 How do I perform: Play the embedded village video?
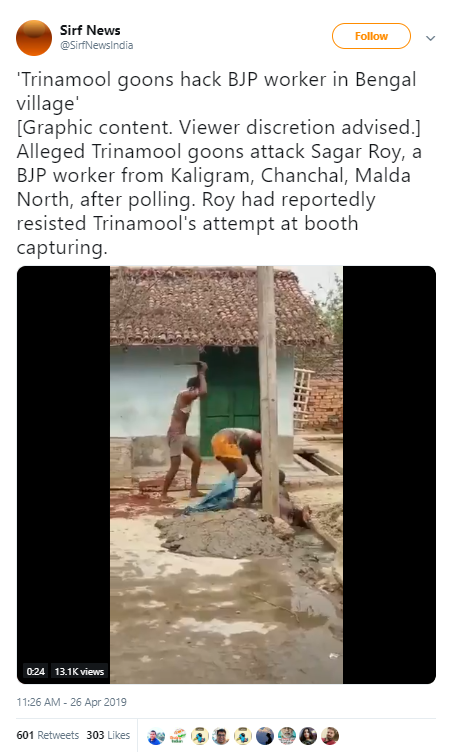tap(226, 475)
